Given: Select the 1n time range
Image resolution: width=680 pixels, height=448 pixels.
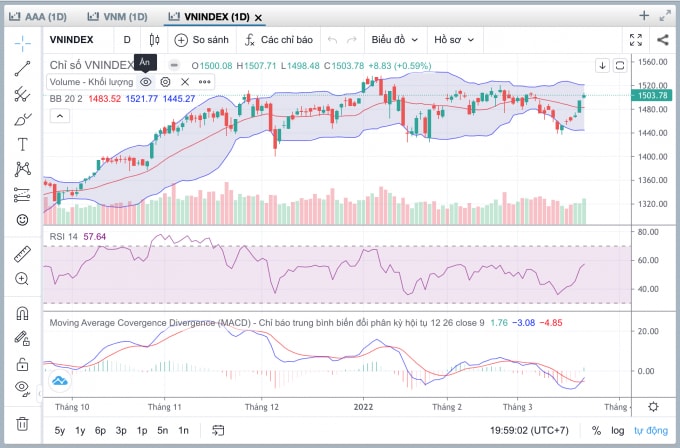Looking at the screenshot, I should [183, 431].
